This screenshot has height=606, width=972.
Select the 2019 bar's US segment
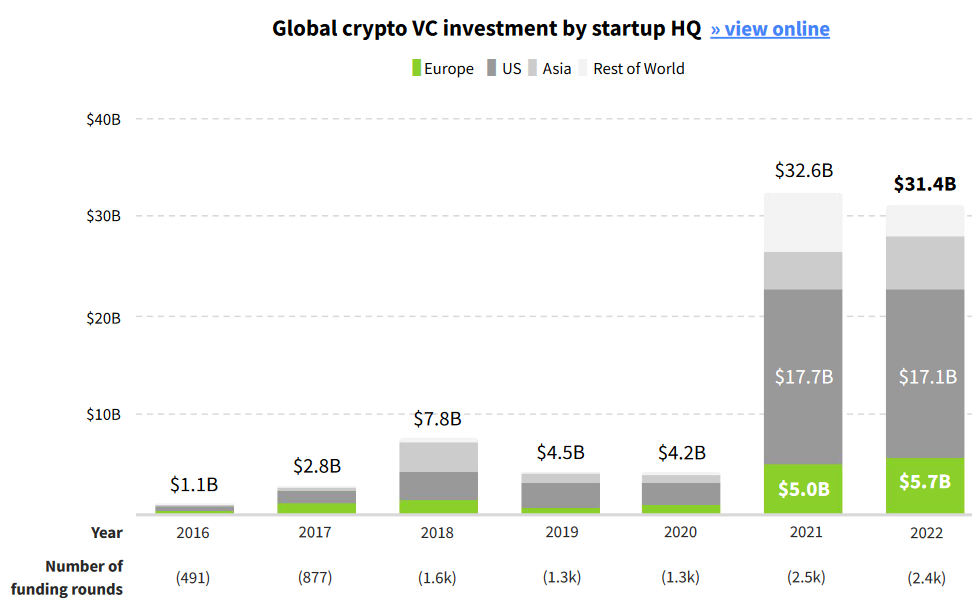(x=561, y=495)
